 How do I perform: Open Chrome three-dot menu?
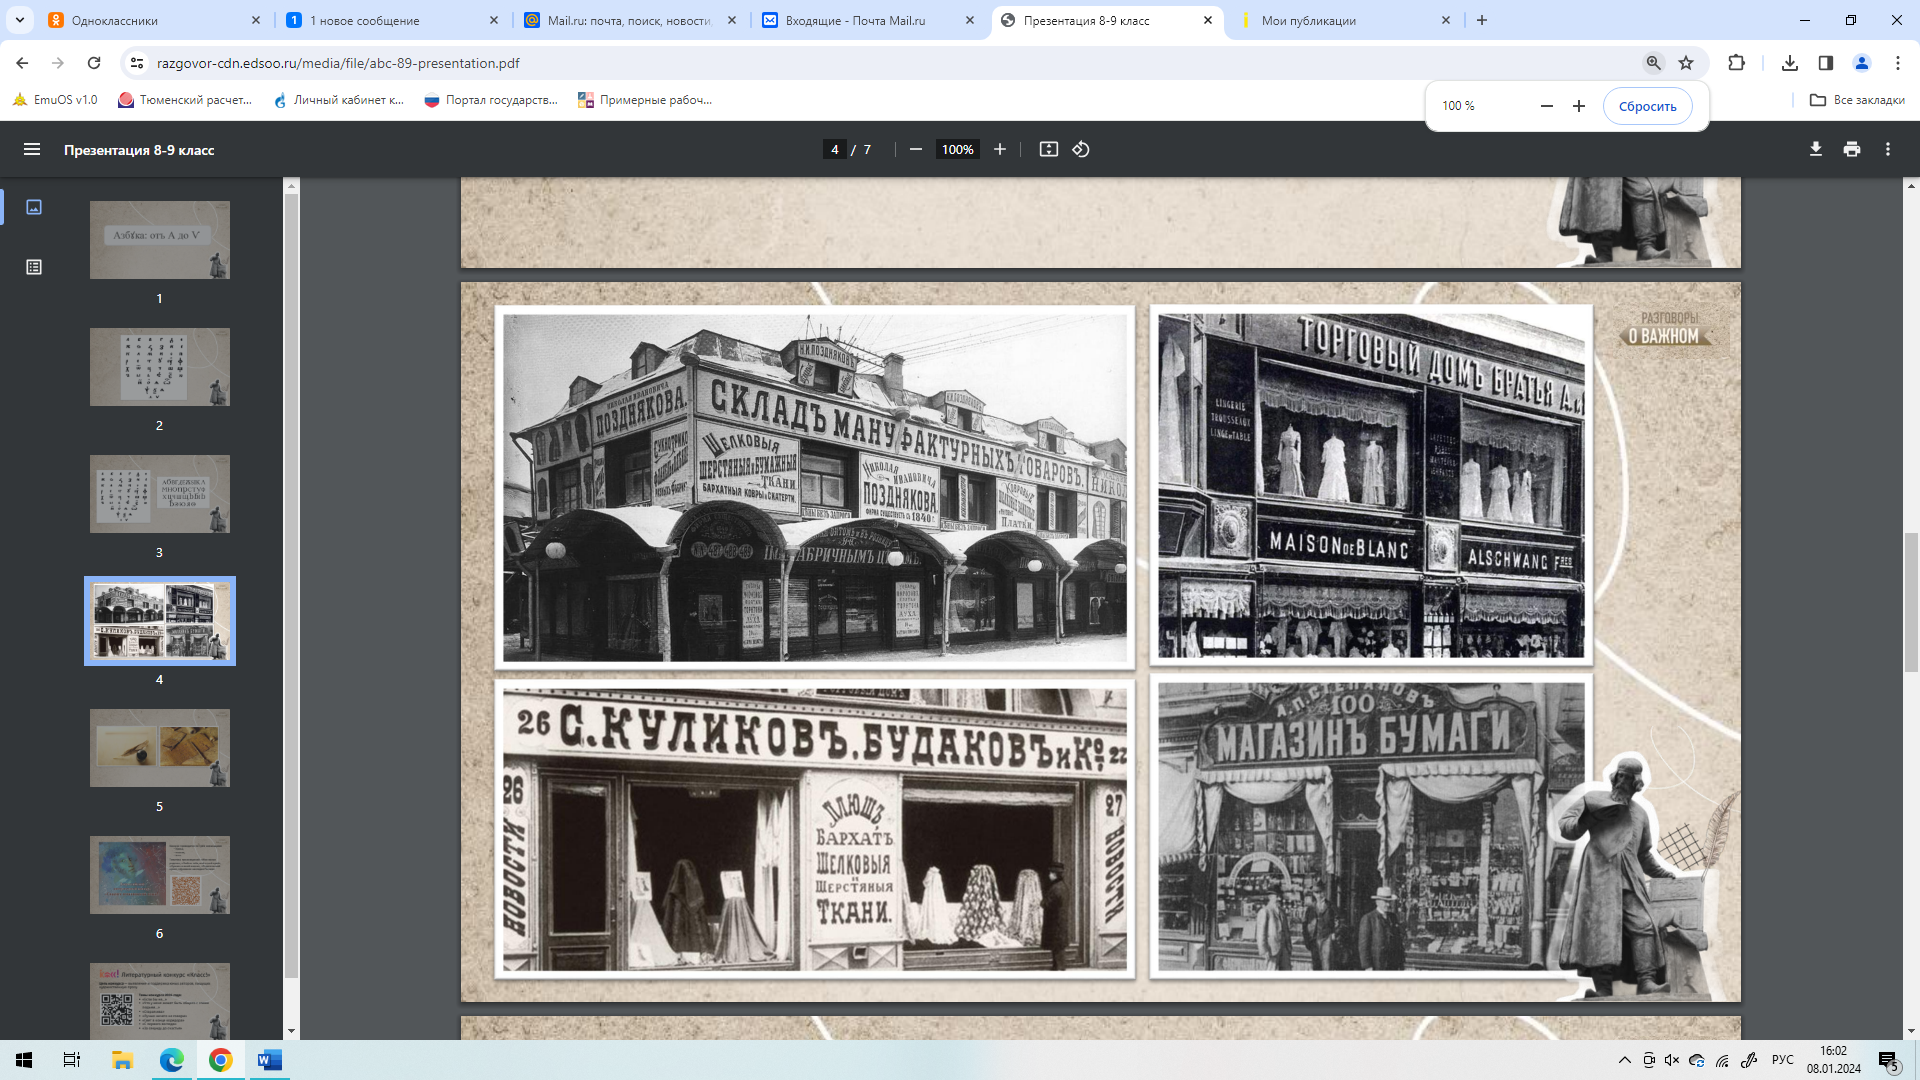1898,63
